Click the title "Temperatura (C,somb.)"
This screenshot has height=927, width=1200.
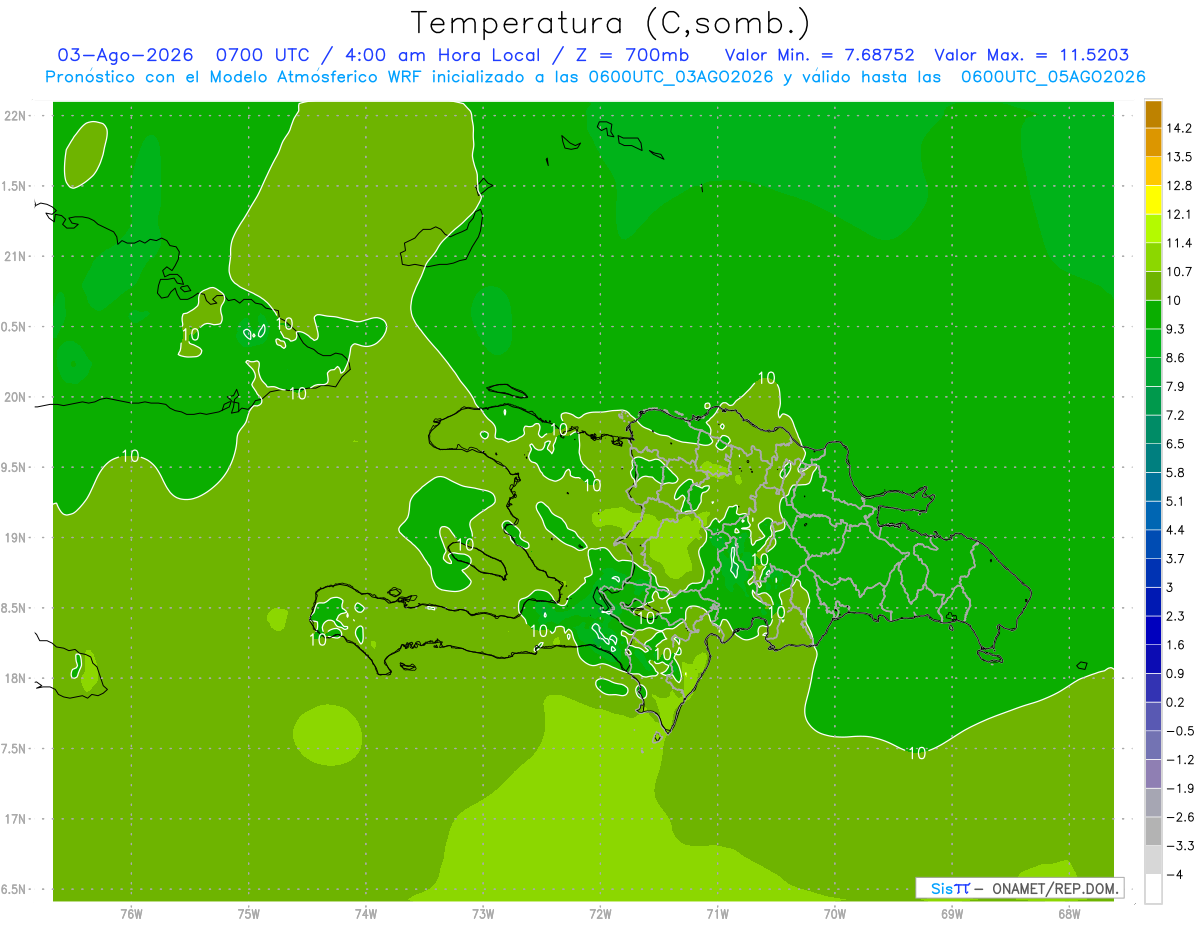click(611, 23)
